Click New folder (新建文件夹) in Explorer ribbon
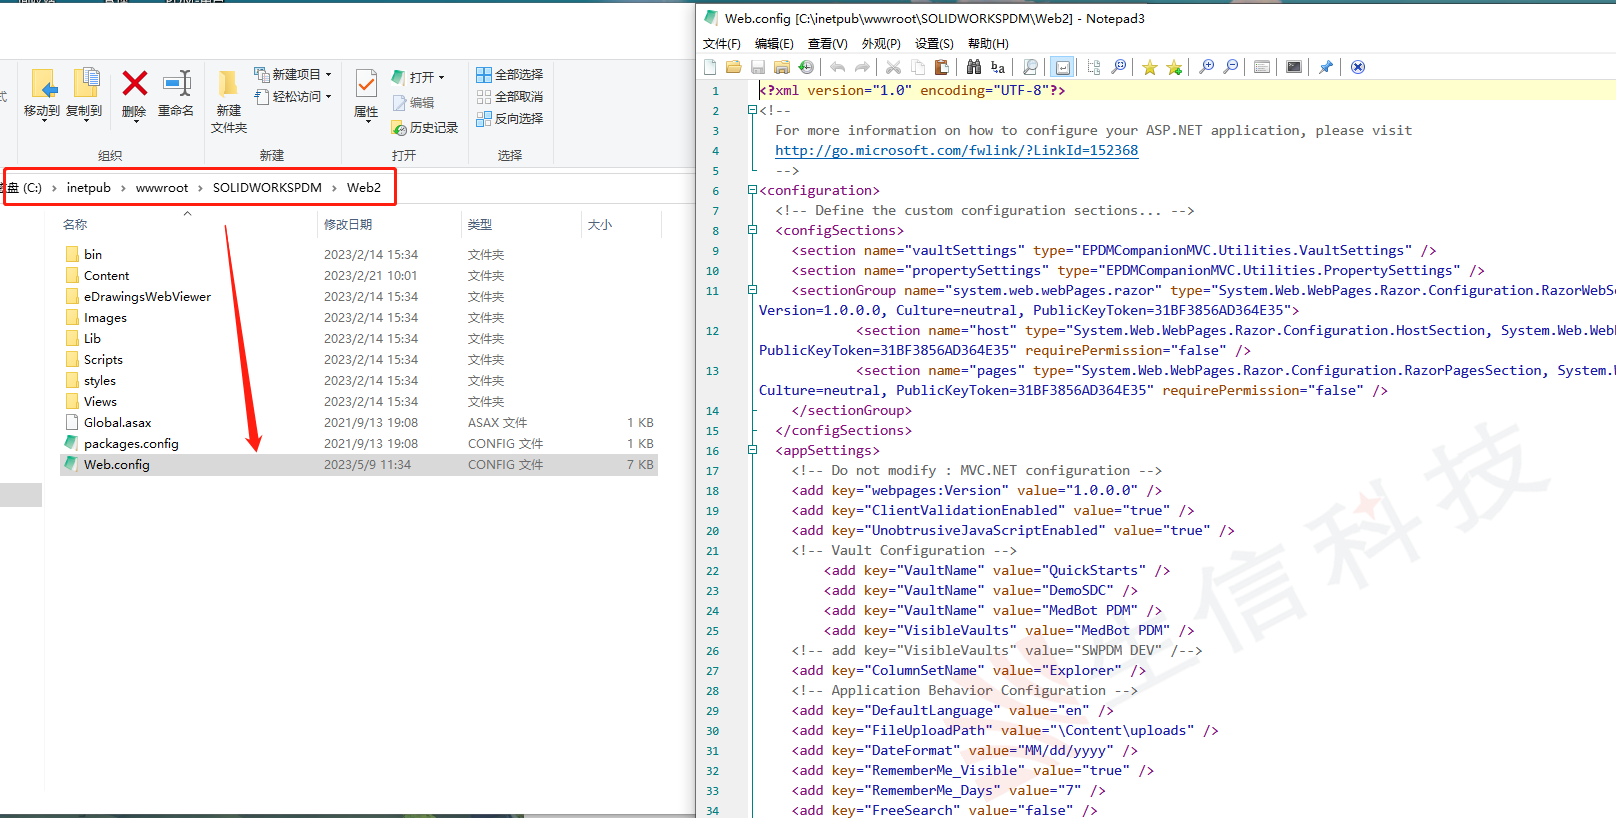The image size is (1616, 818). pyautogui.click(x=229, y=101)
